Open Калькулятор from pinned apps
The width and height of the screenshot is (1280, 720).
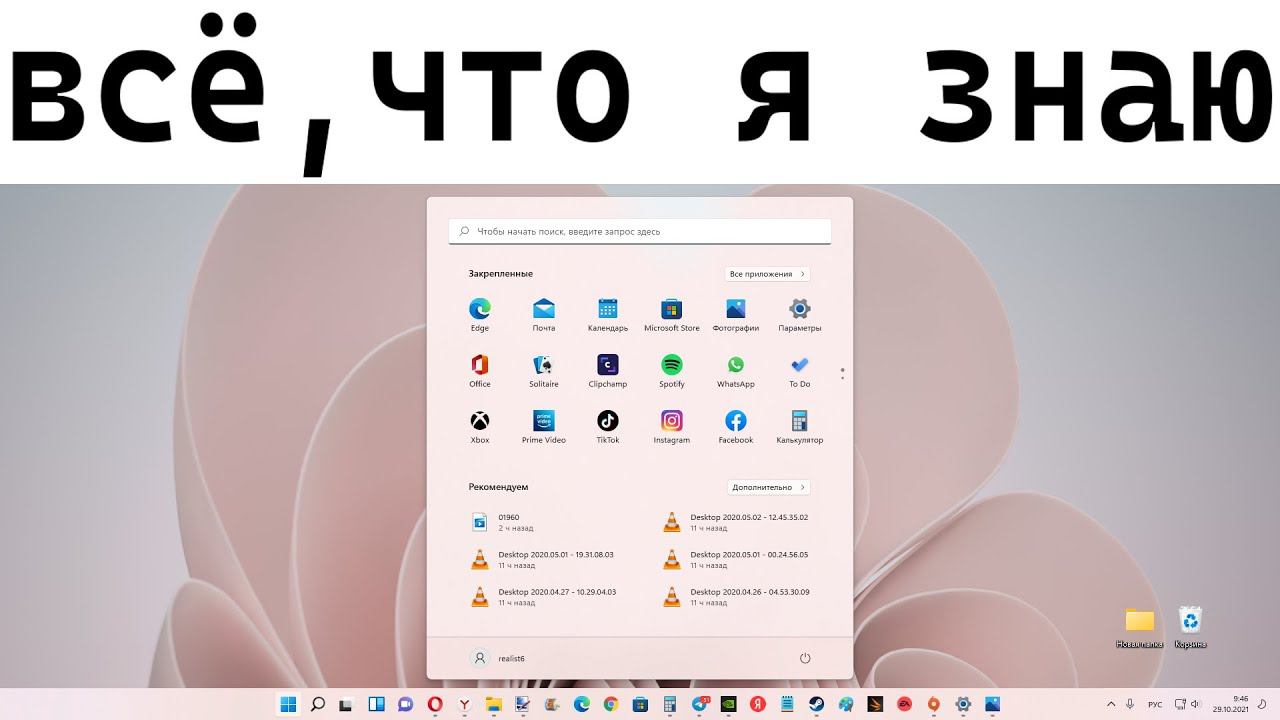799,426
